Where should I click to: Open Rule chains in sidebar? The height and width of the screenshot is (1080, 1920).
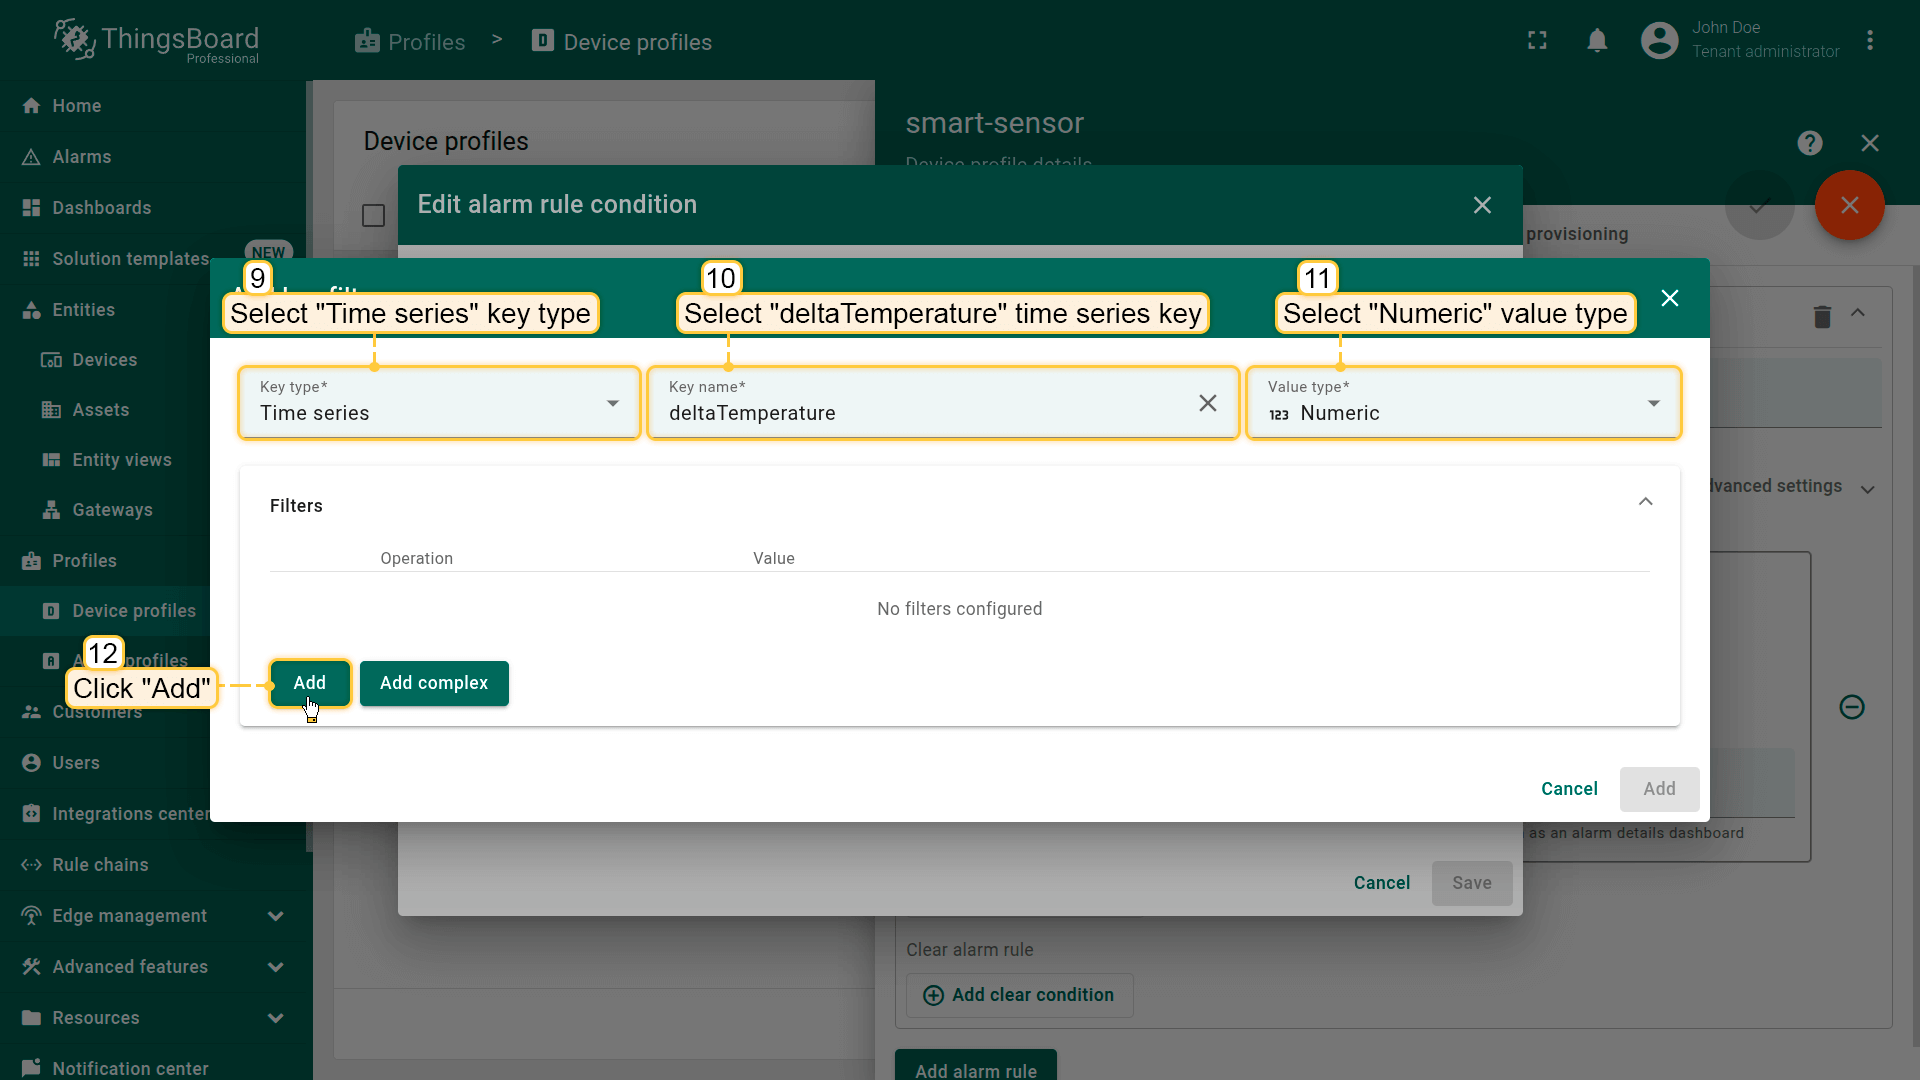[x=100, y=865]
